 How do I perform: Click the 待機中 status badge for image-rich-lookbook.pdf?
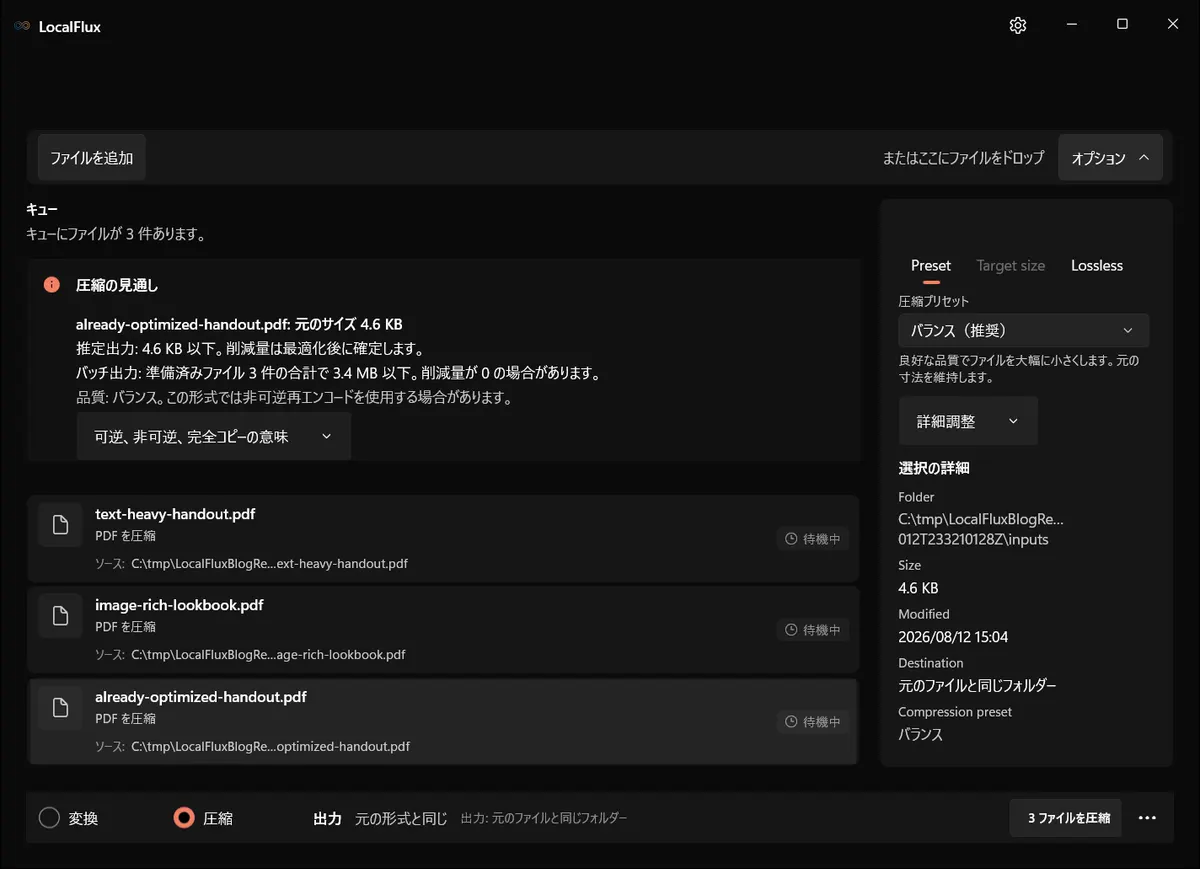coord(813,630)
